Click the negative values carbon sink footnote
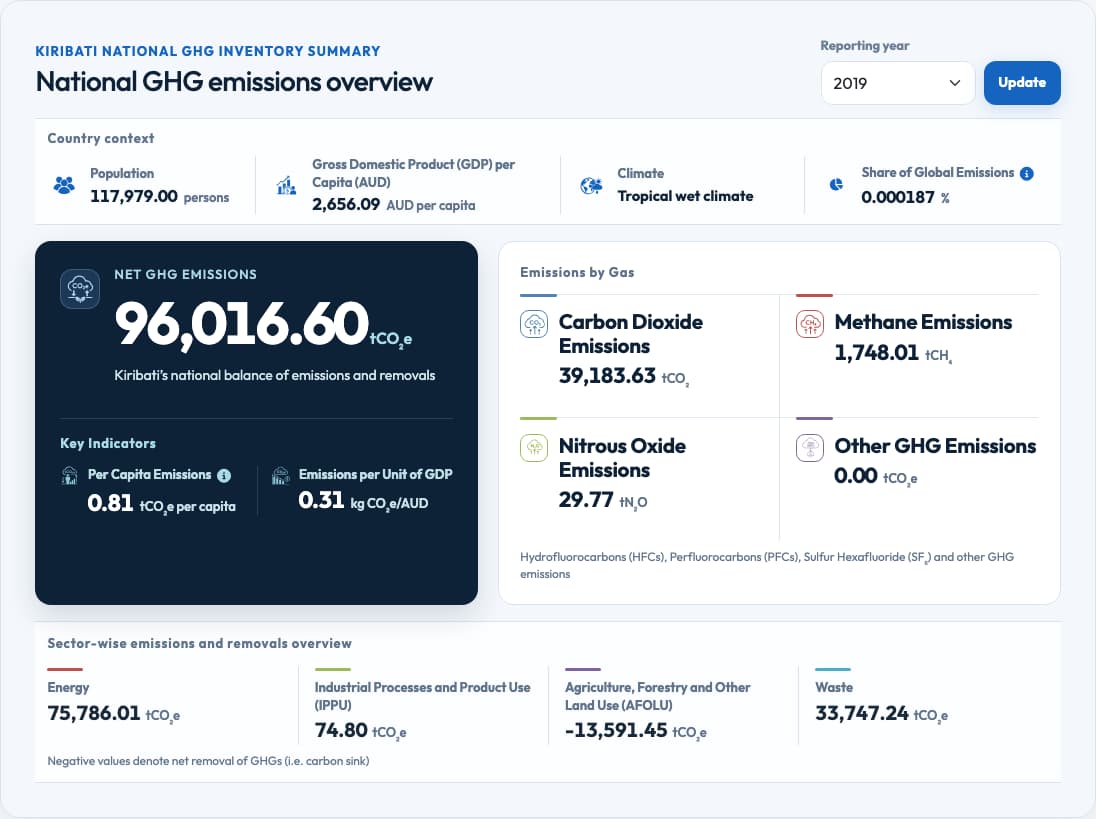The image size is (1096, 819). click(x=208, y=761)
